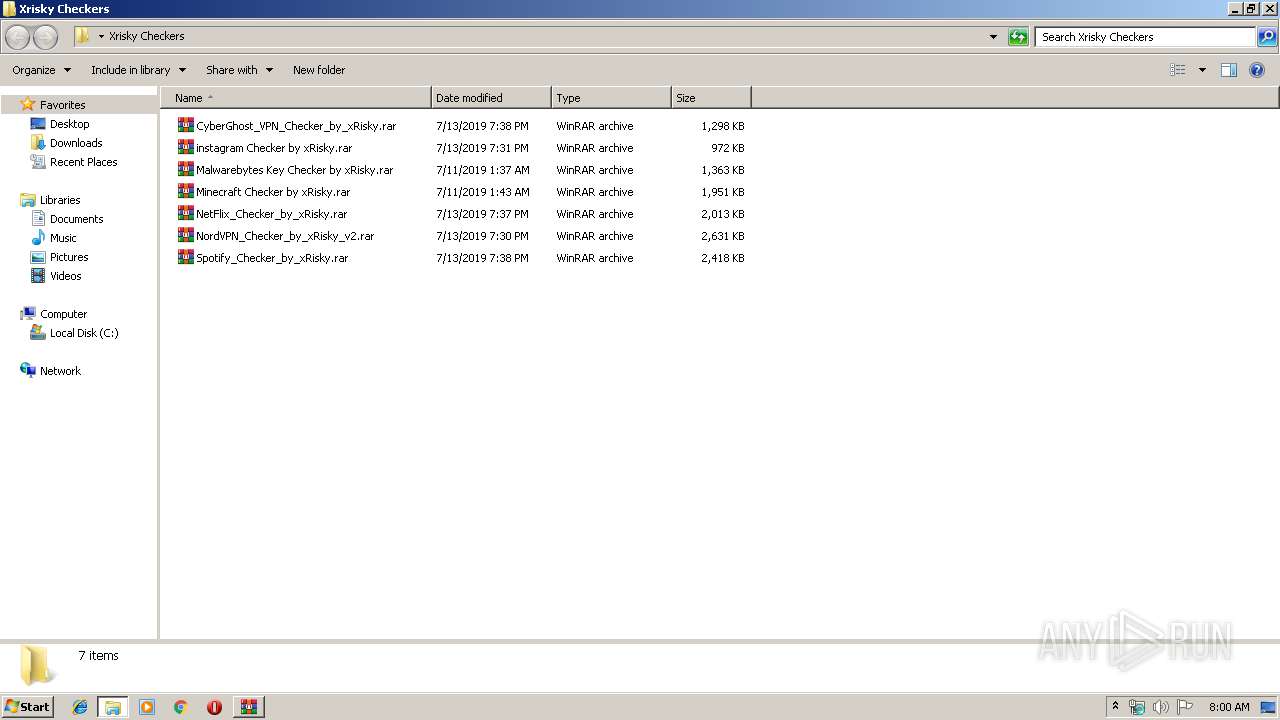Select NordVPN_Checker_by_xRisky_v2.rar archive icon

click(185, 236)
